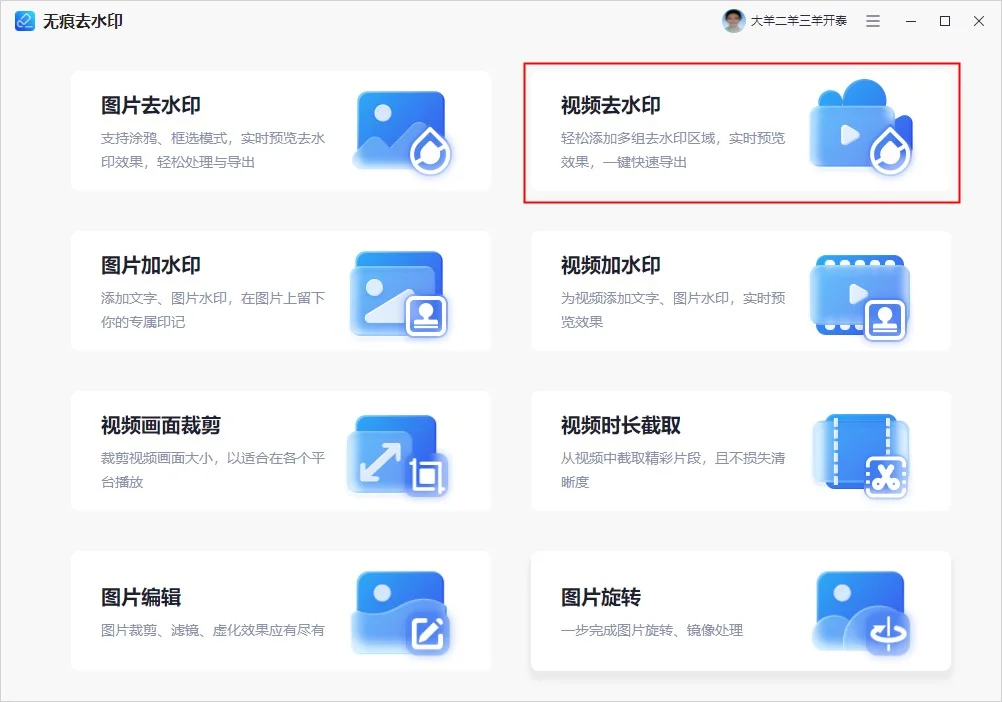Screen dimensions: 1002x702
Task: Minimize the 无痕去水印 window
Action: (911, 21)
